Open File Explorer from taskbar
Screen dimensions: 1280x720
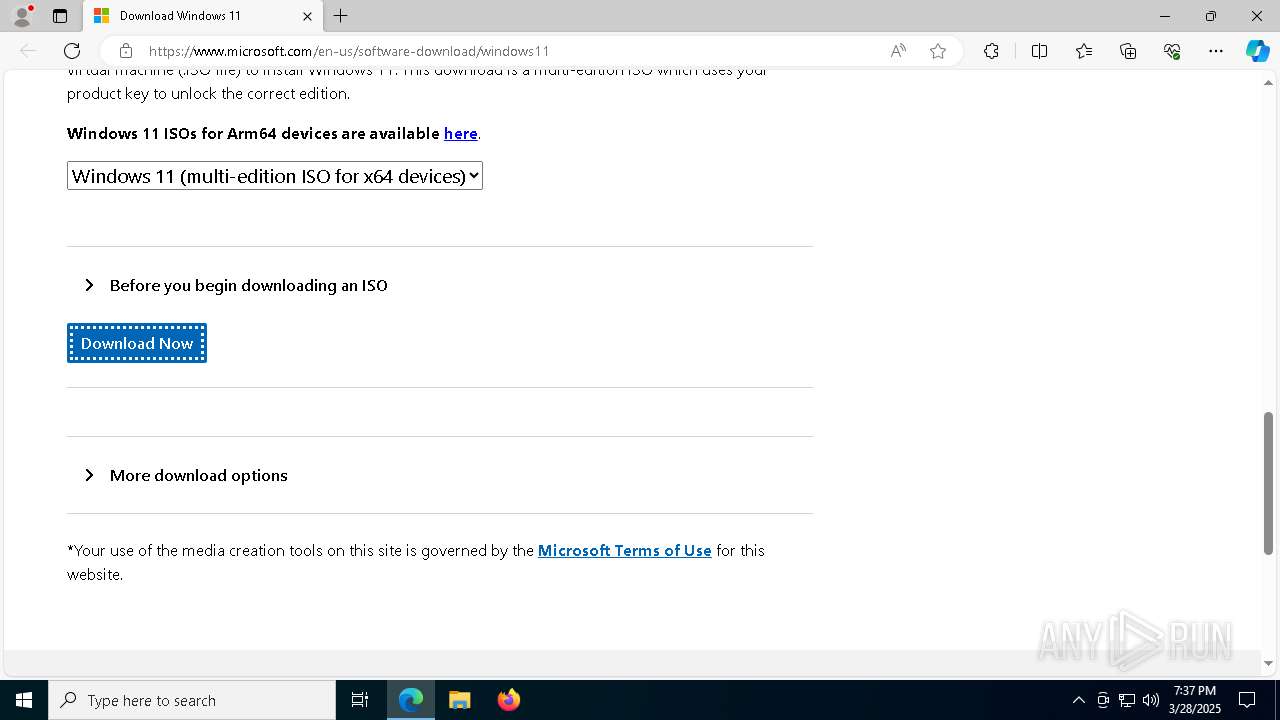460,700
